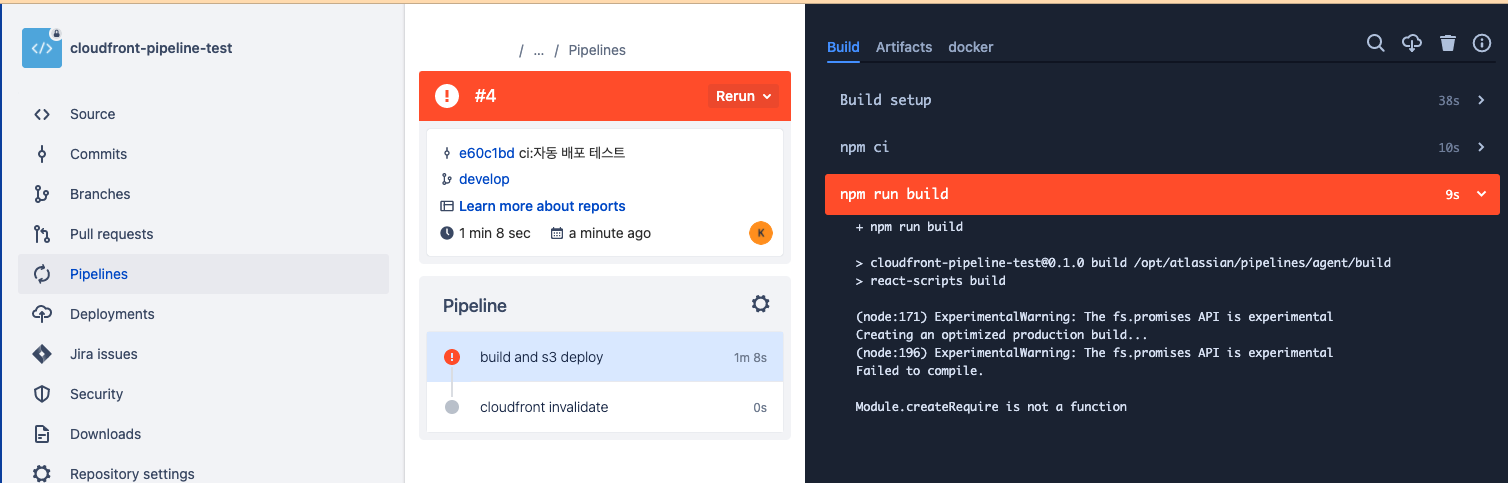Click the Pull requests sidebar icon

point(42,234)
